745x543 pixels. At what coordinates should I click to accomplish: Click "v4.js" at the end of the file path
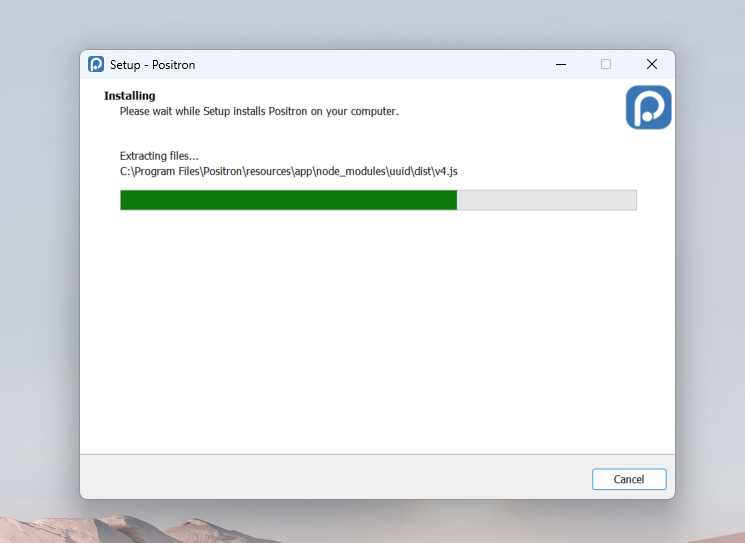tap(445, 171)
